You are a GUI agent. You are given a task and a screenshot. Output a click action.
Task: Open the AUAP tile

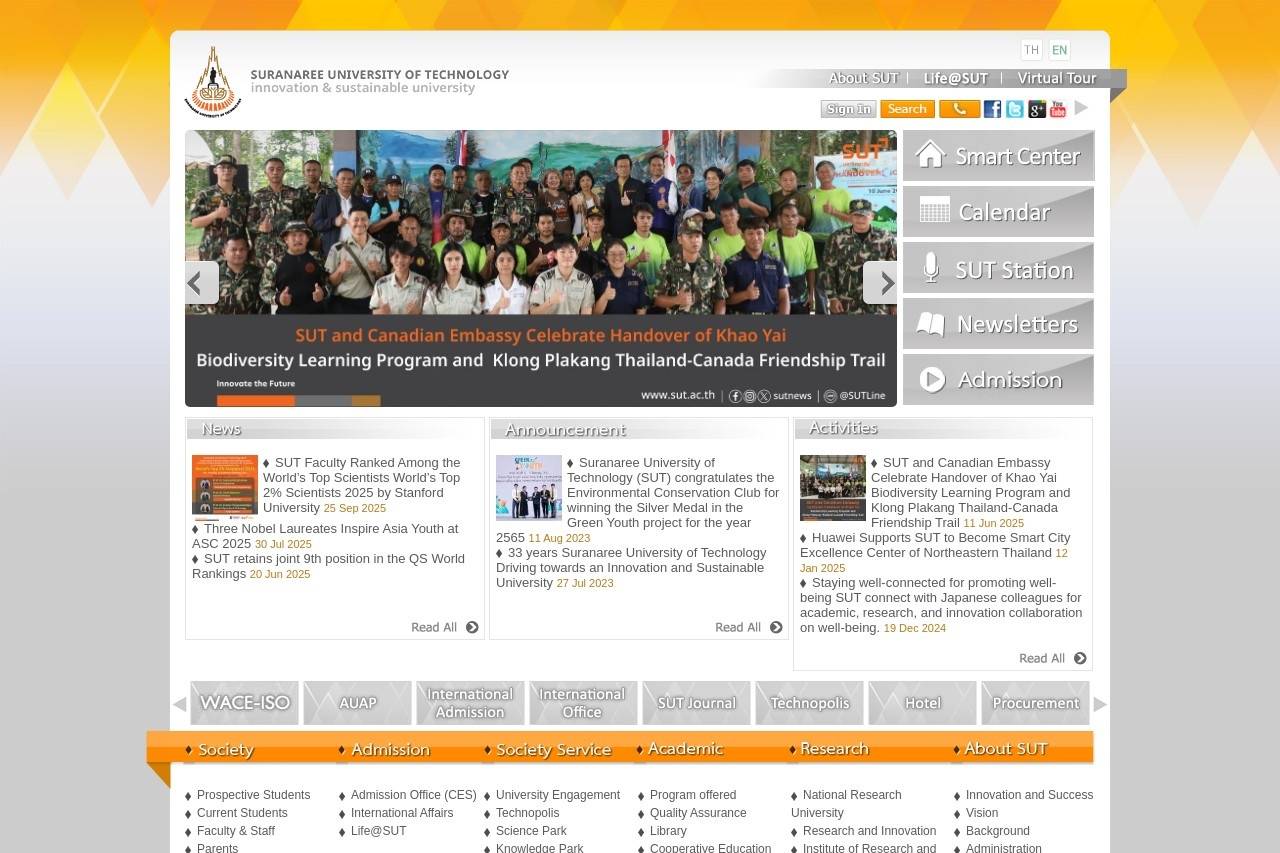(358, 703)
